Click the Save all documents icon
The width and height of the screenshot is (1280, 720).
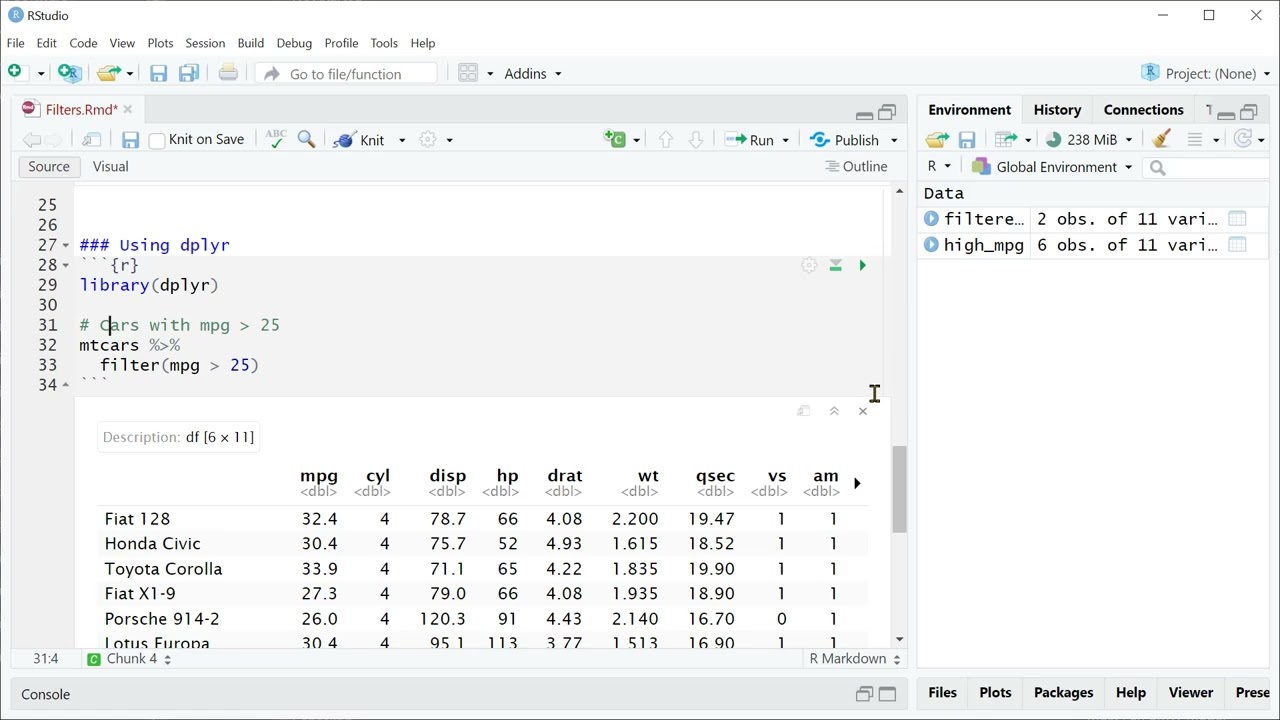pyautogui.click(x=189, y=73)
